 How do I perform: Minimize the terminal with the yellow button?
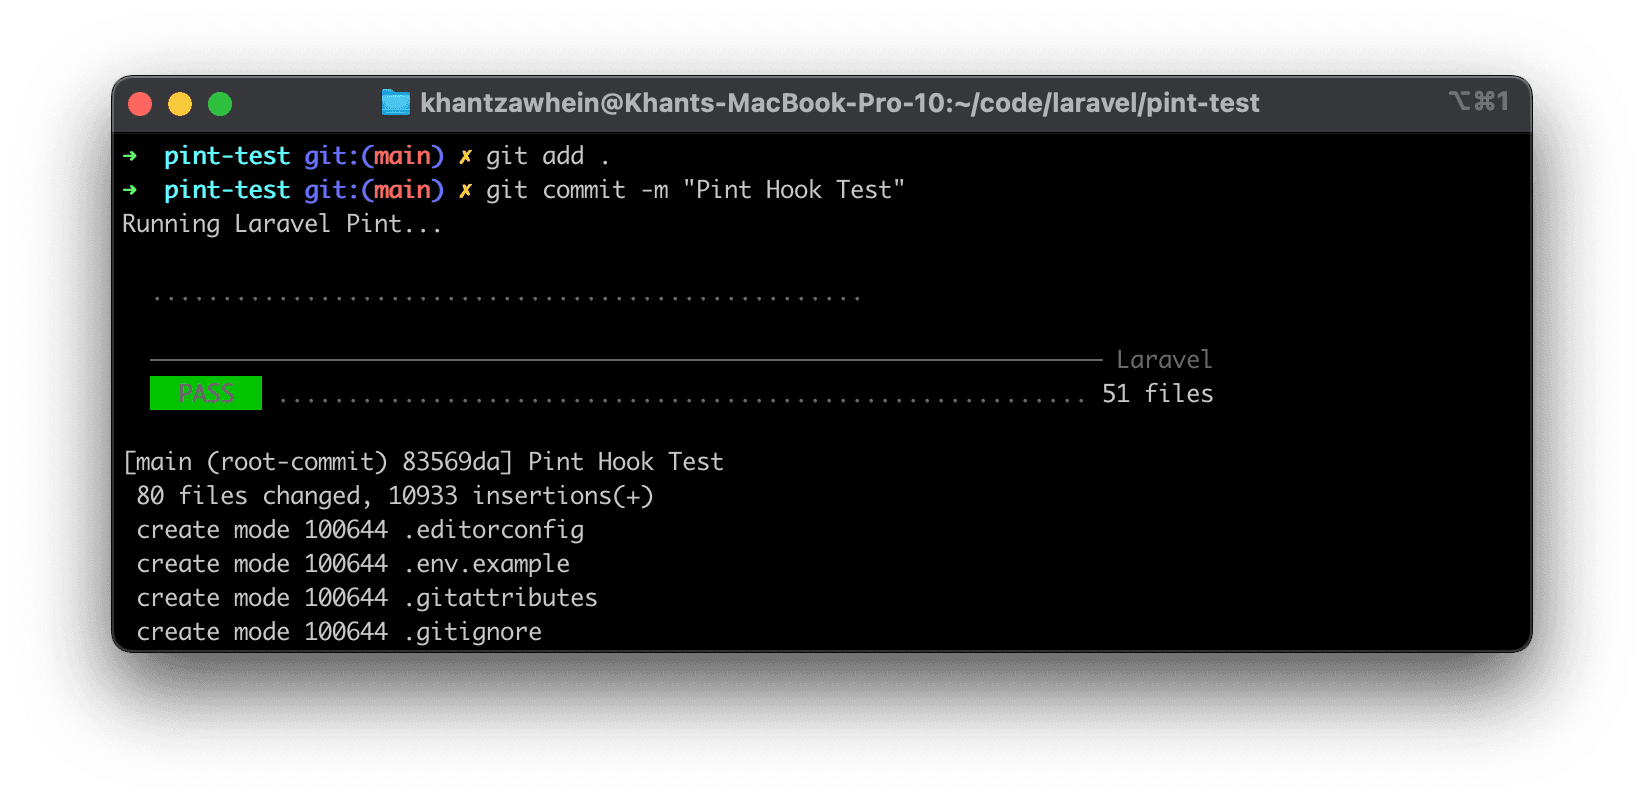click(x=180, y=104)
